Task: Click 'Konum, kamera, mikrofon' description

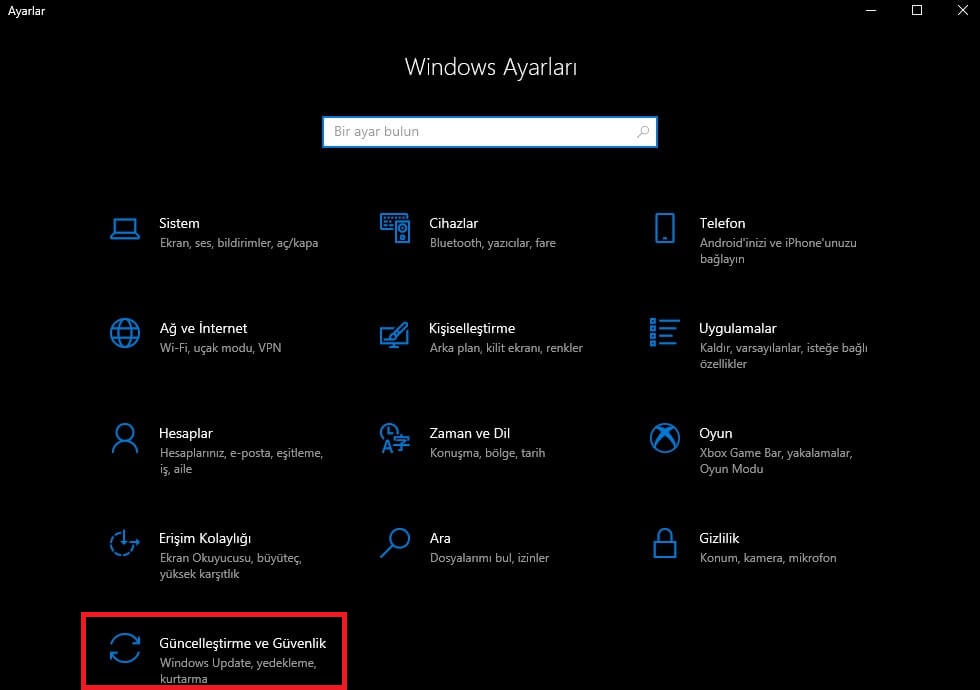Action: pyautogui.click(x=768, y=558)
